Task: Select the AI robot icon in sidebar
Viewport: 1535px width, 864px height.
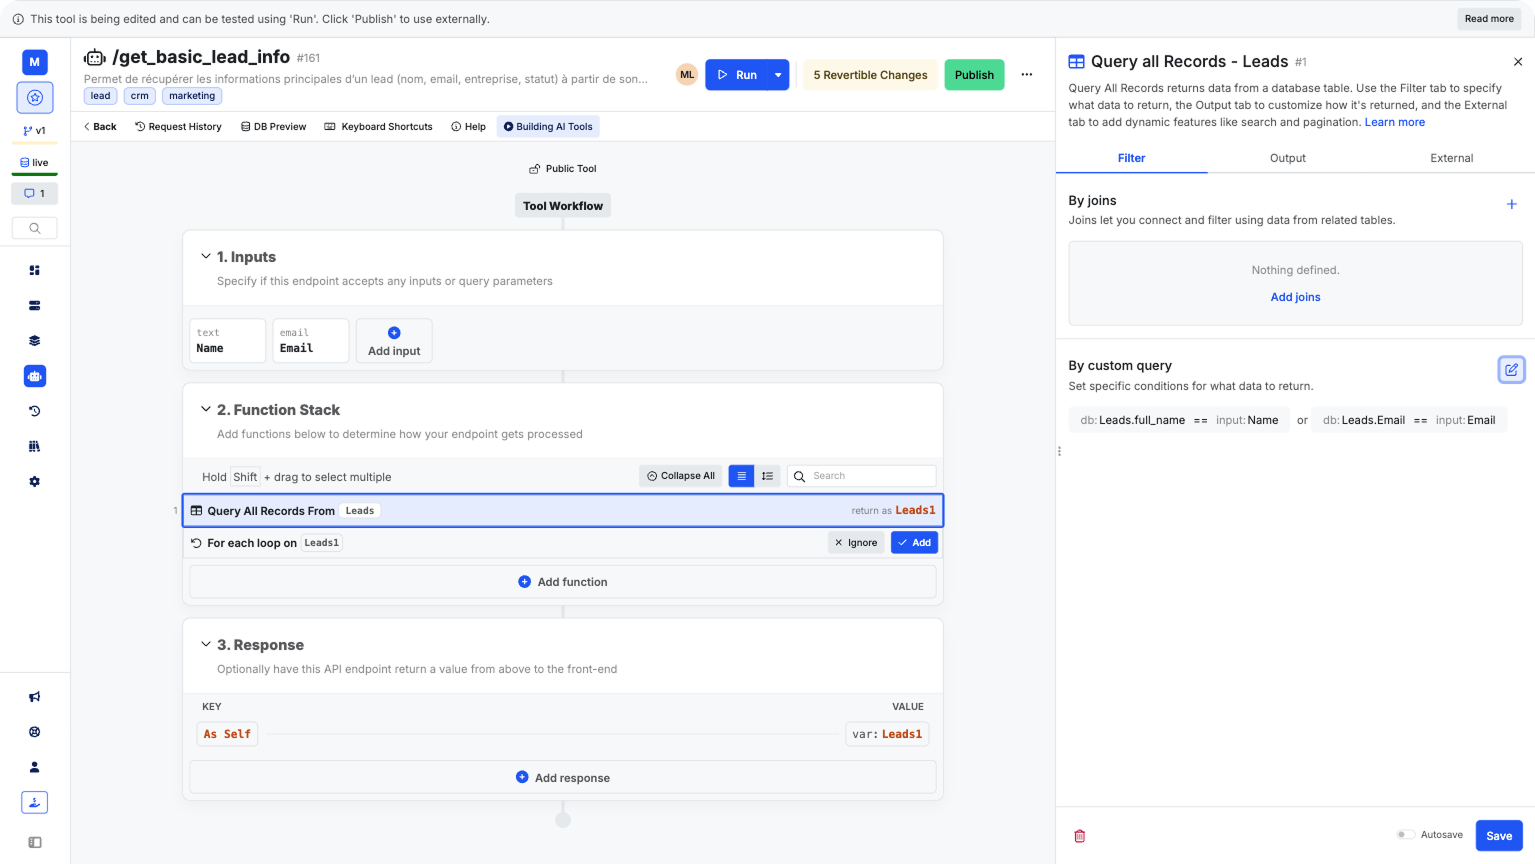Action: (35, 376)
